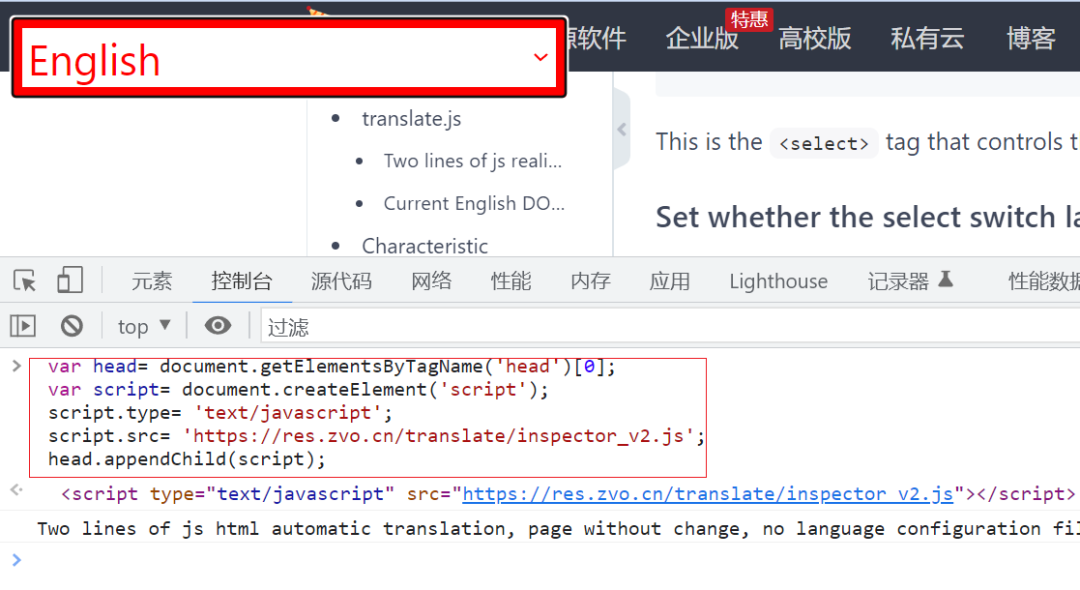Click the flask icon beside 记录器
The height and width of the screenshot is (590, 1080).
(x=946, y=280)
